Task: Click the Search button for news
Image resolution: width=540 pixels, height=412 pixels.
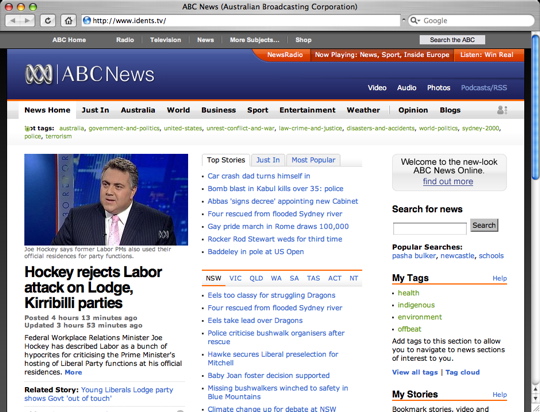Action: [x=484, y=225]
